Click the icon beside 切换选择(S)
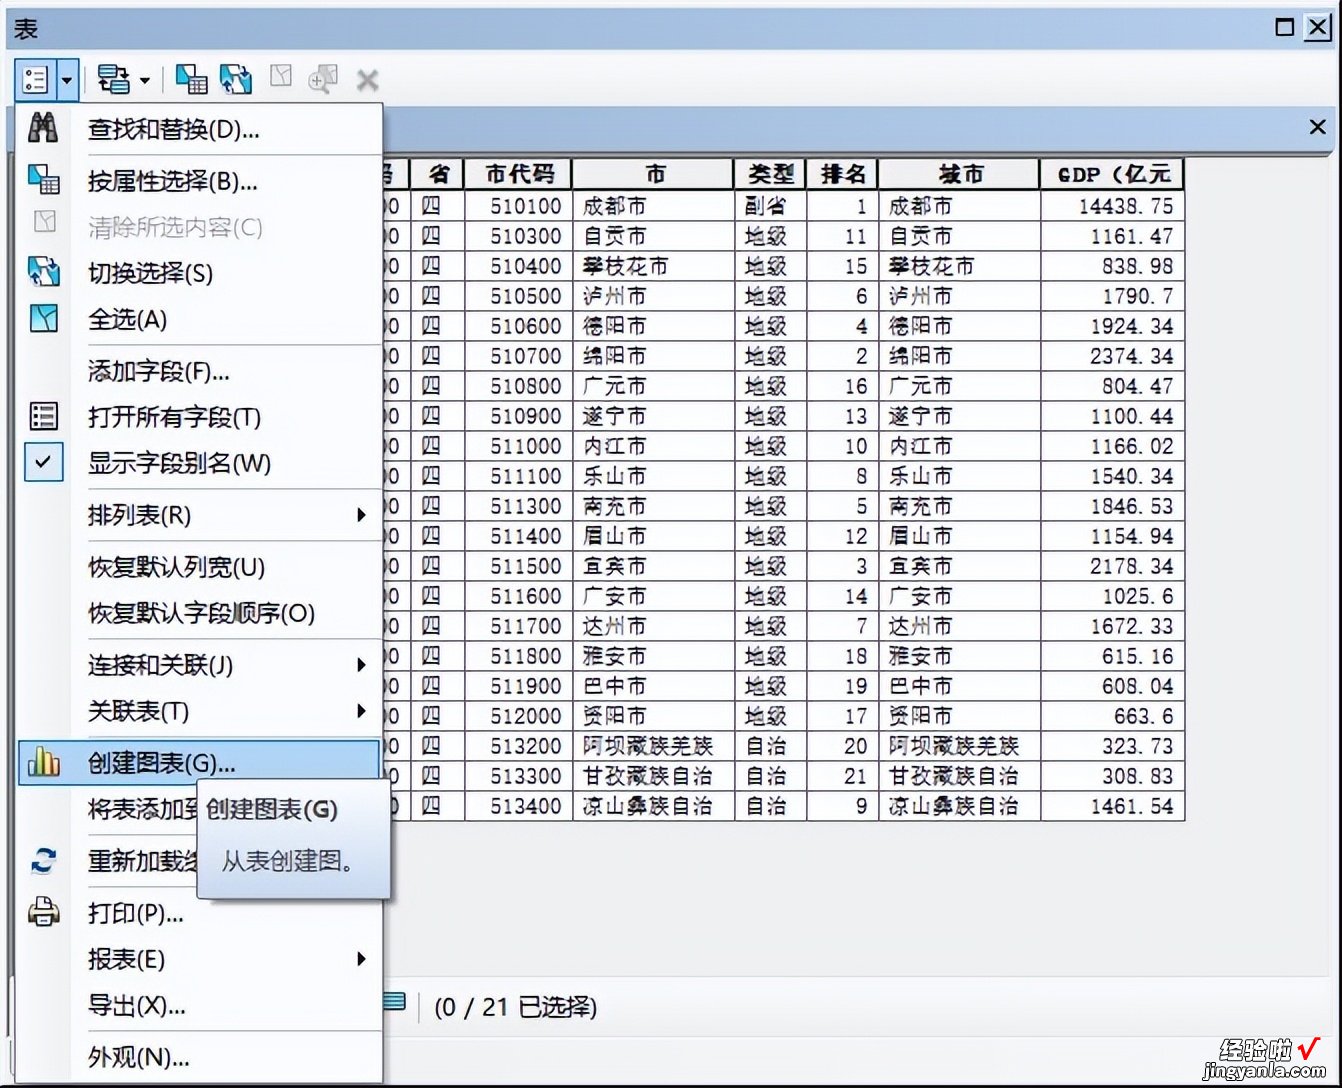 [44, 272]
